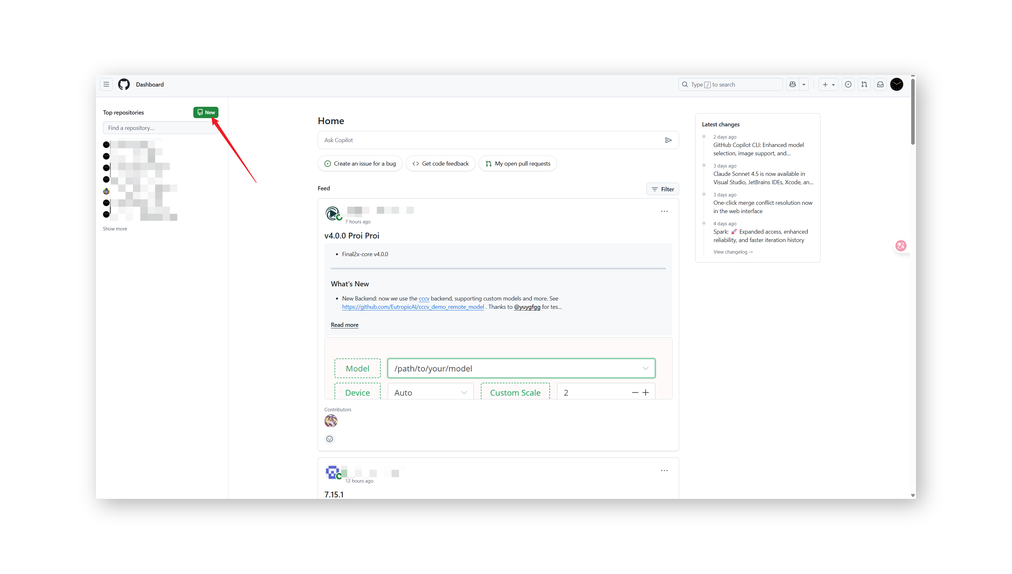
Task: Open 'GitHub Copilot CLI: Enhanced model selection' changelog entry
Action: 759,149
